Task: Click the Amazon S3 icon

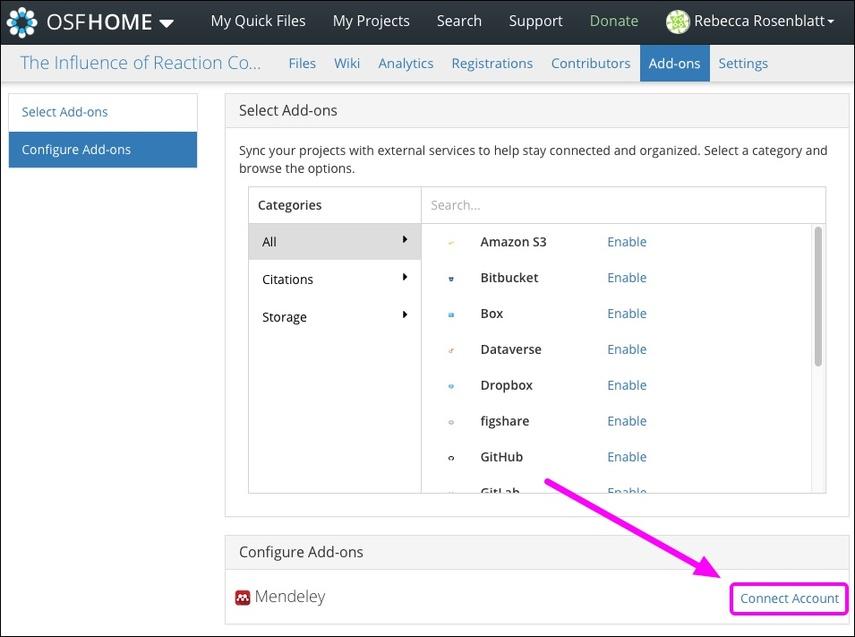Action: (451, 243)
